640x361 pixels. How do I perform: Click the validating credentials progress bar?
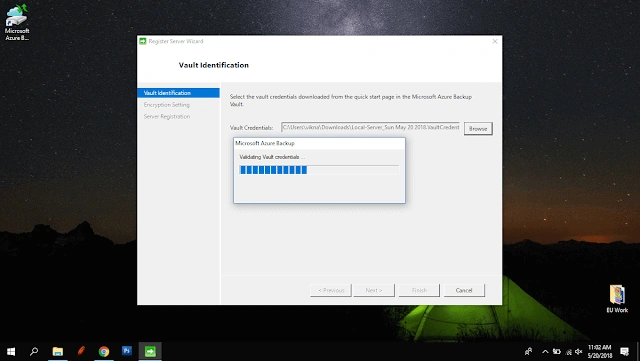pos(319,170)
